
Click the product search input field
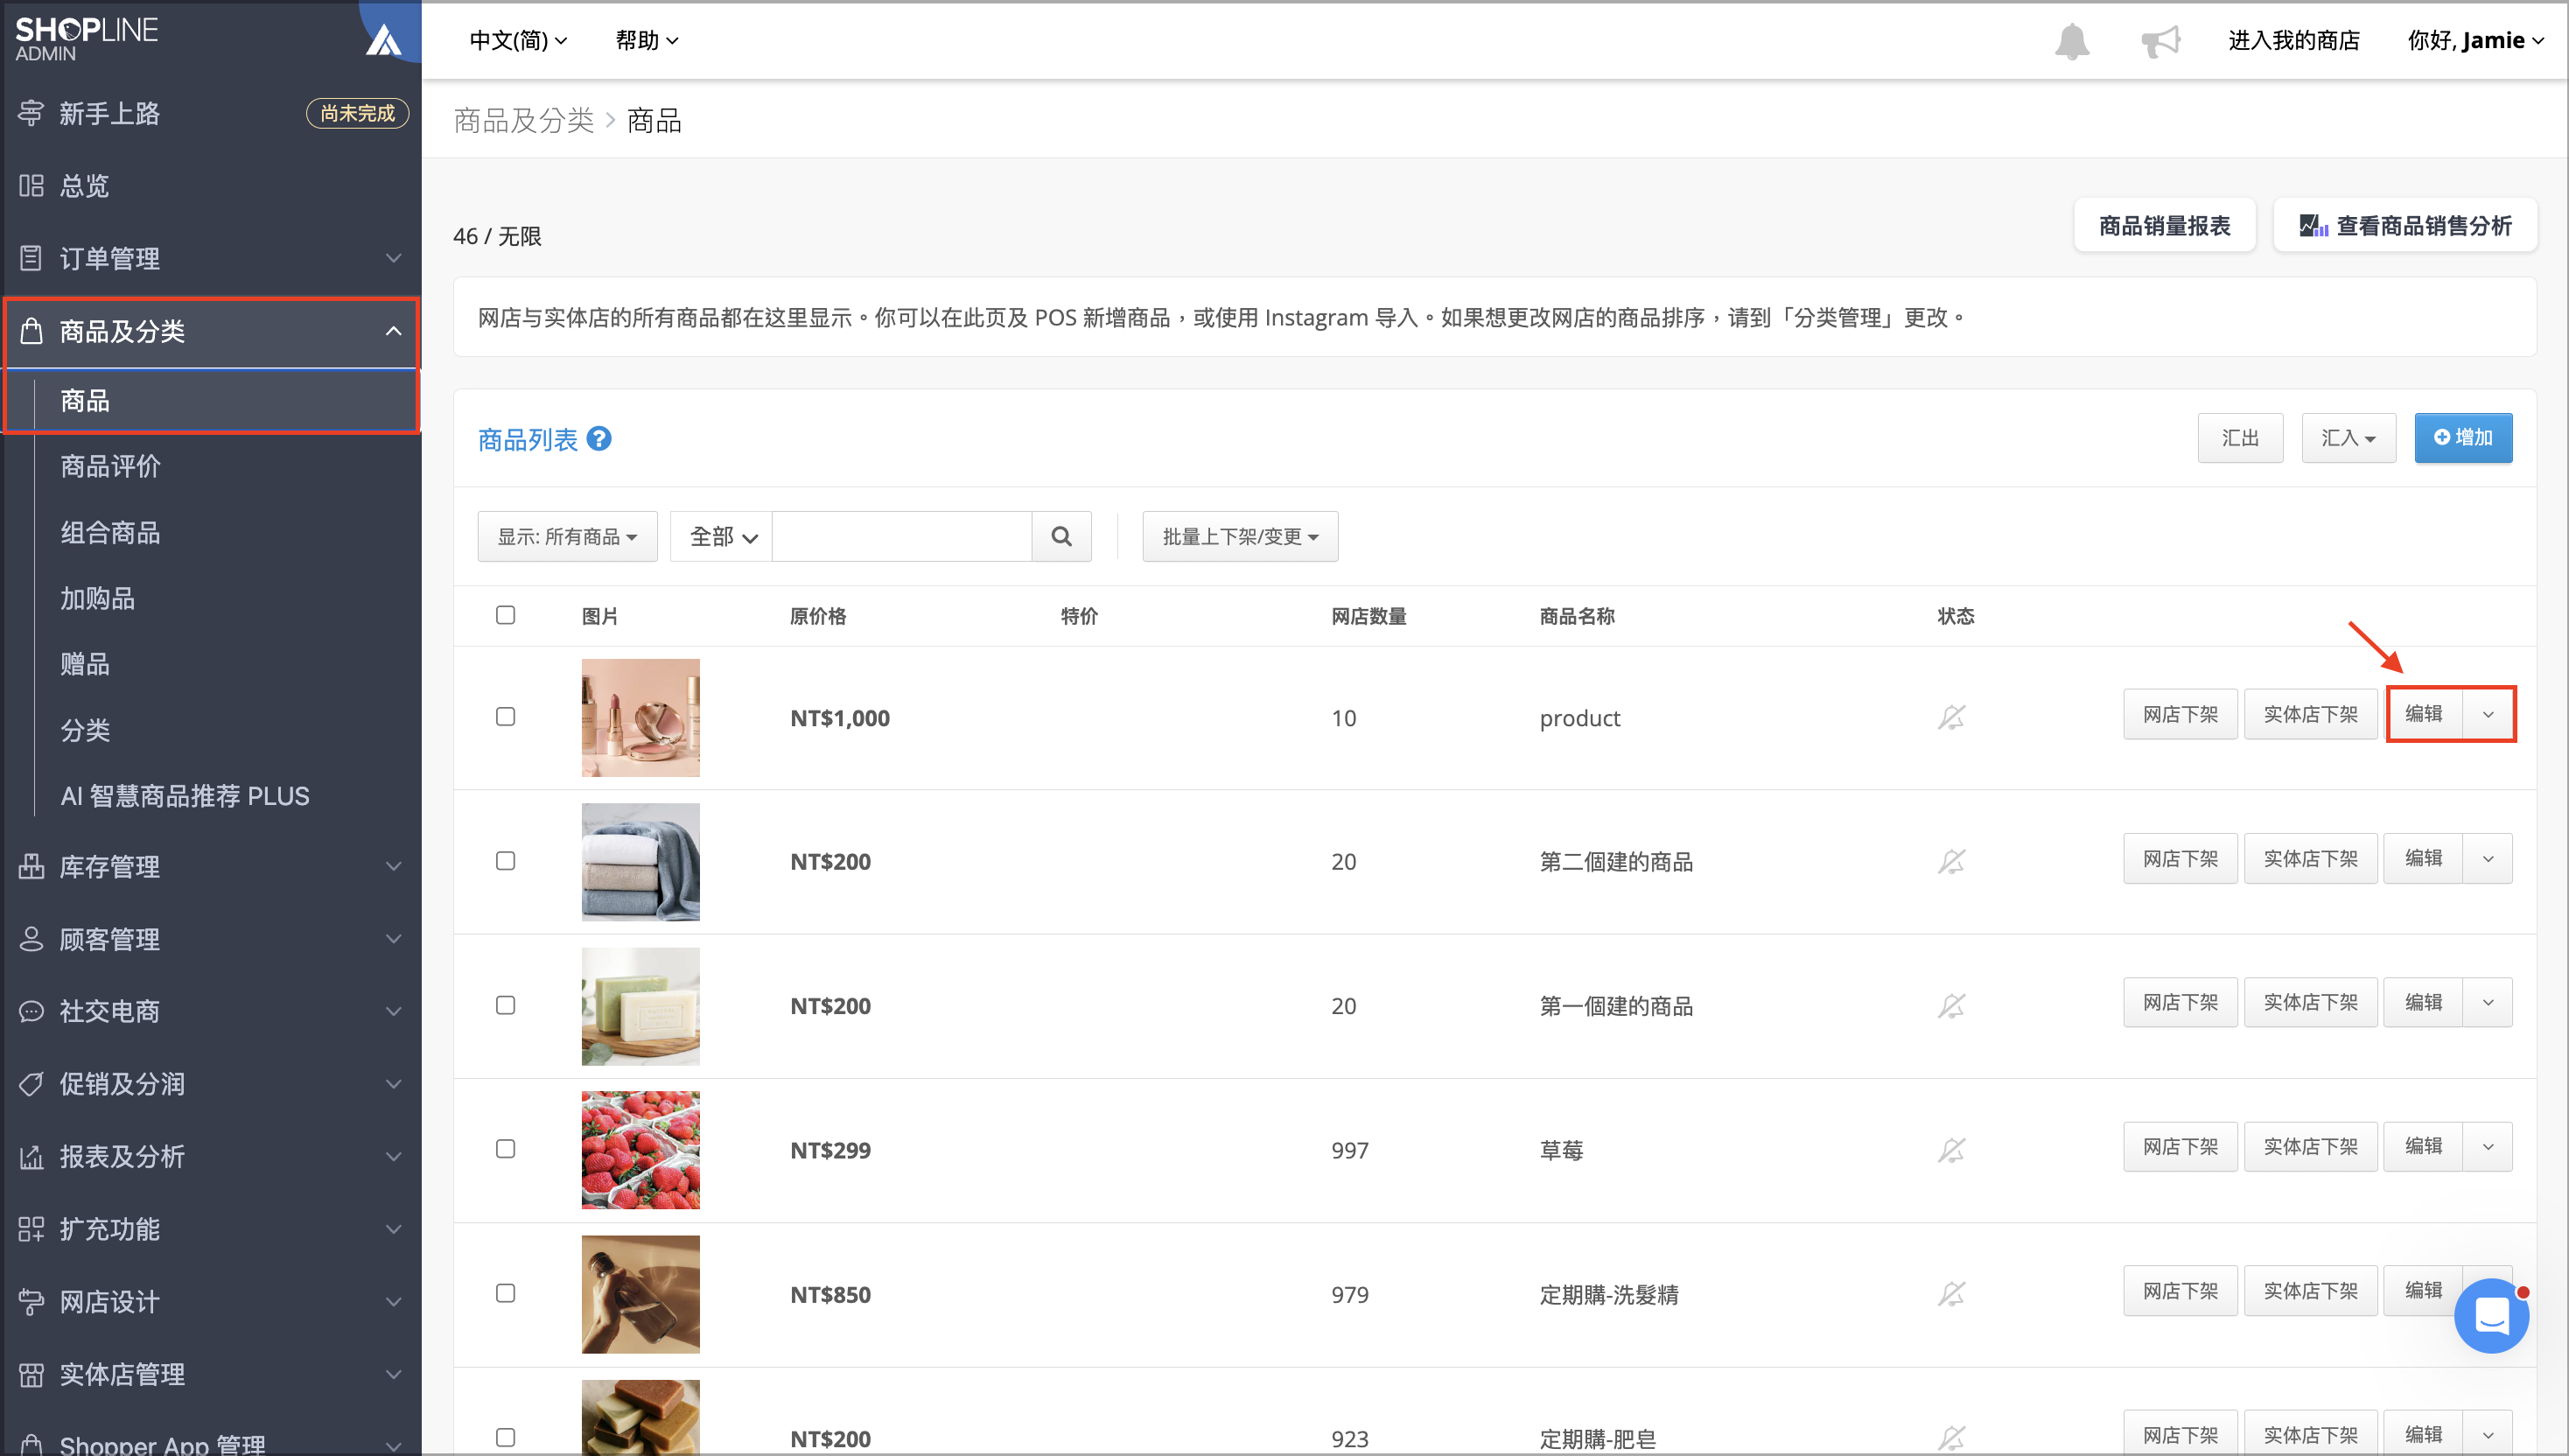pos(902,536)
